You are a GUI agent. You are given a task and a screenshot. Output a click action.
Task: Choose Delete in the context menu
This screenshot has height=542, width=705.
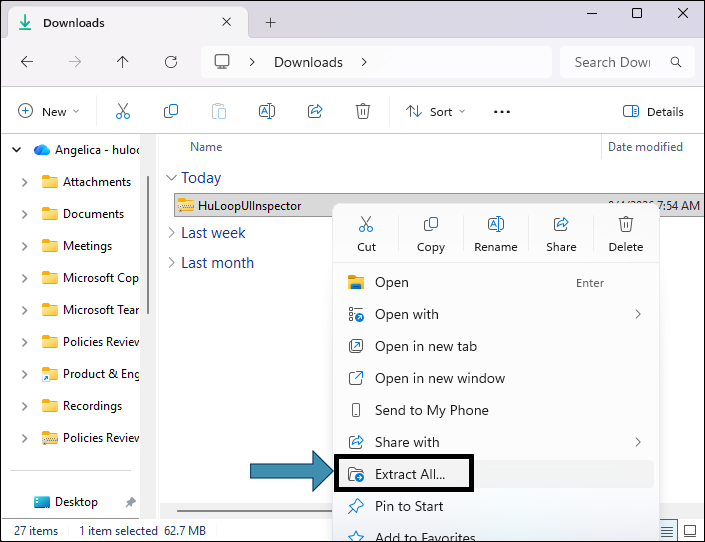pyautogui.click(x=626, y=234)
